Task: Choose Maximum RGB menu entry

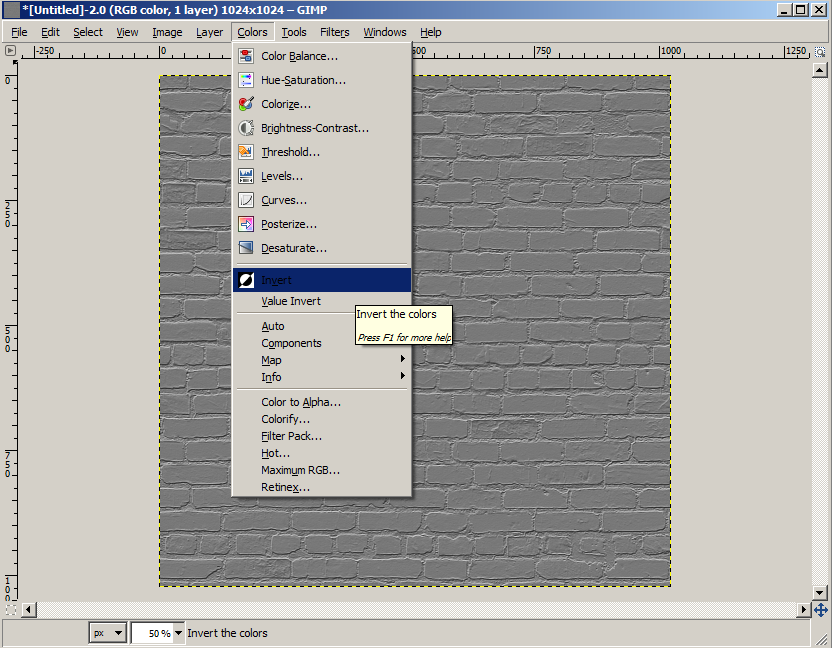Action: click(322, 470)
